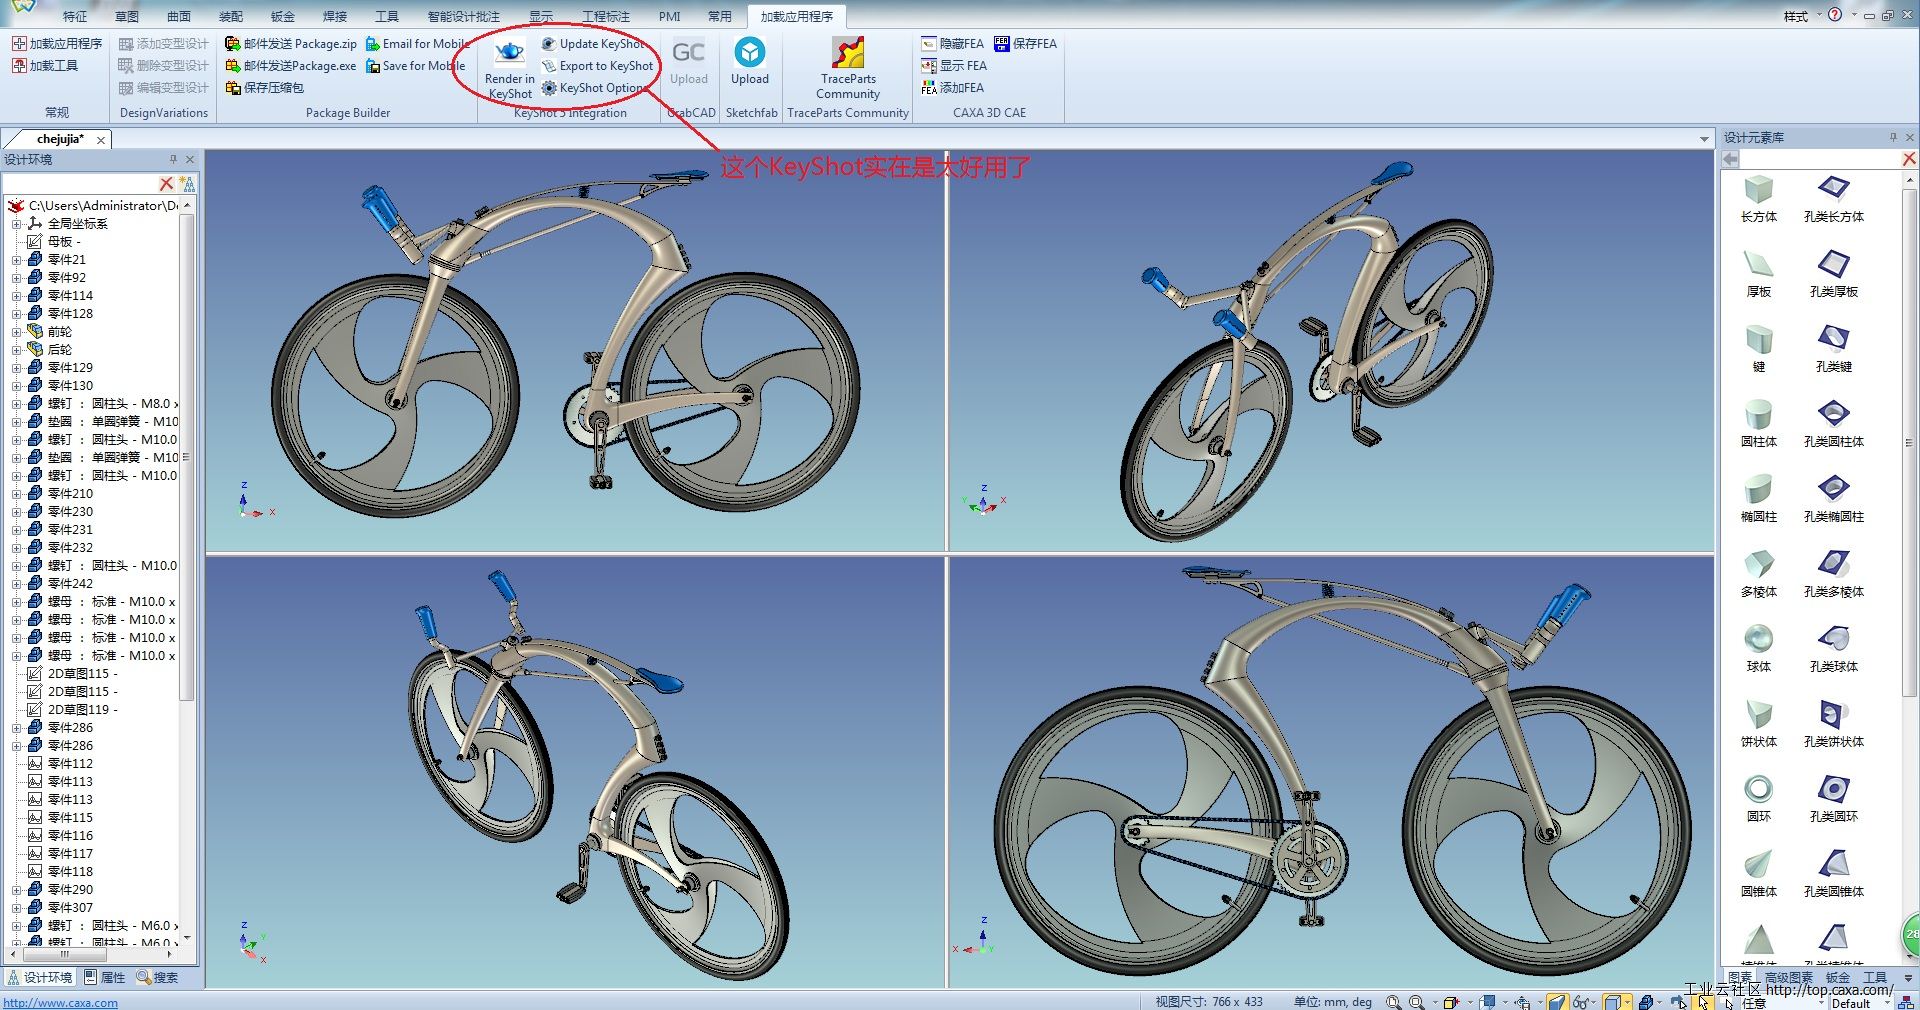This screenshot has width=1920, height=1010.
Task: Toggle auto-hide pin on 设计元素库 panel
Action: 1892,137
